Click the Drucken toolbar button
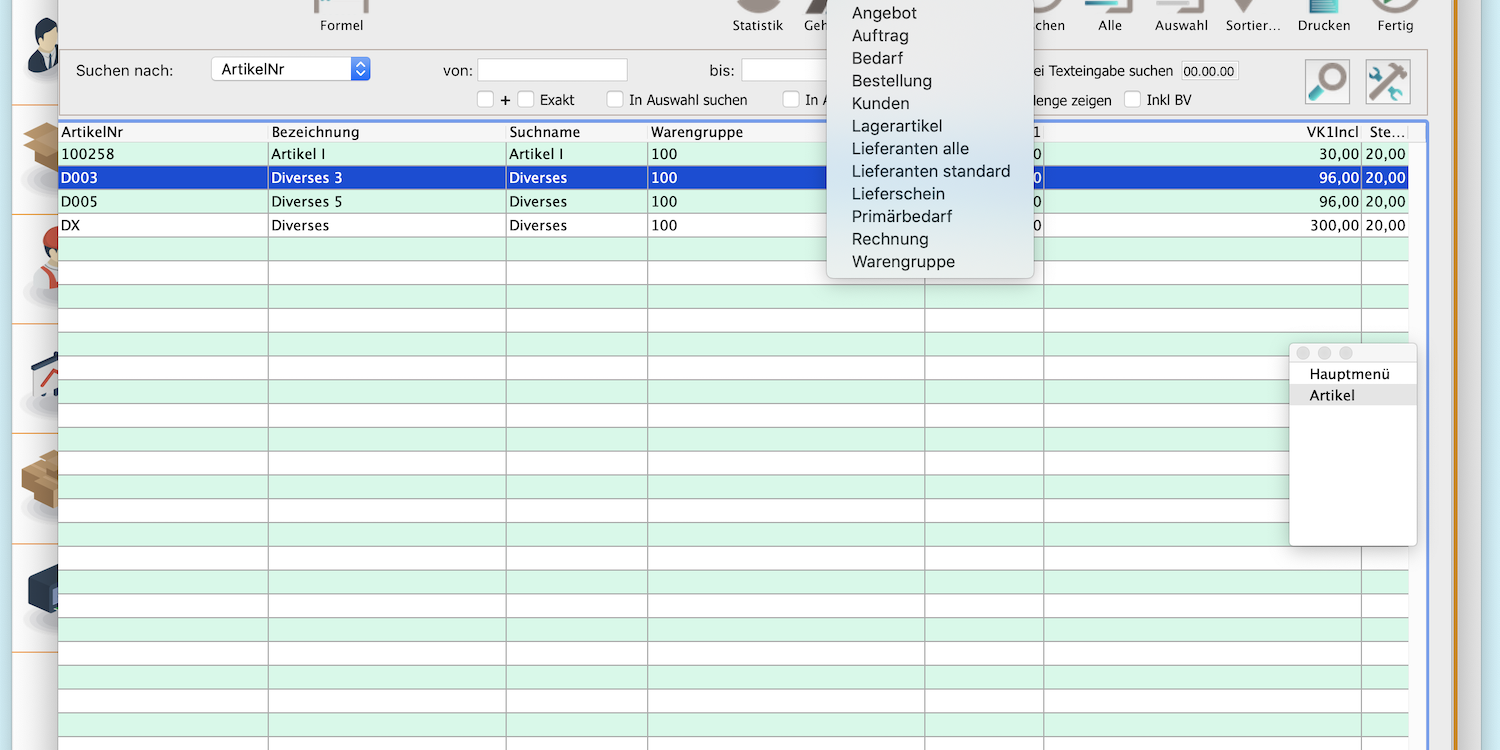This screenshot has width=1500, height=750. [1324, 16]
